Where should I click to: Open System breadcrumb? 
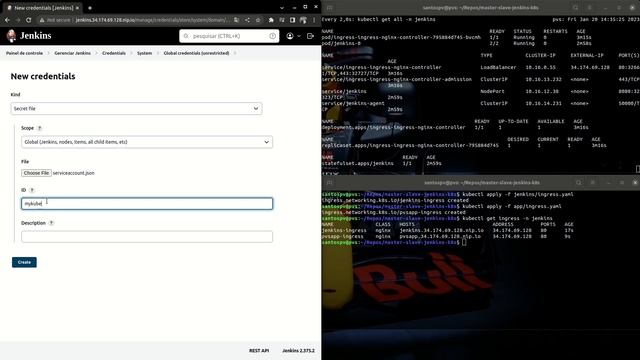coord(144,53)
